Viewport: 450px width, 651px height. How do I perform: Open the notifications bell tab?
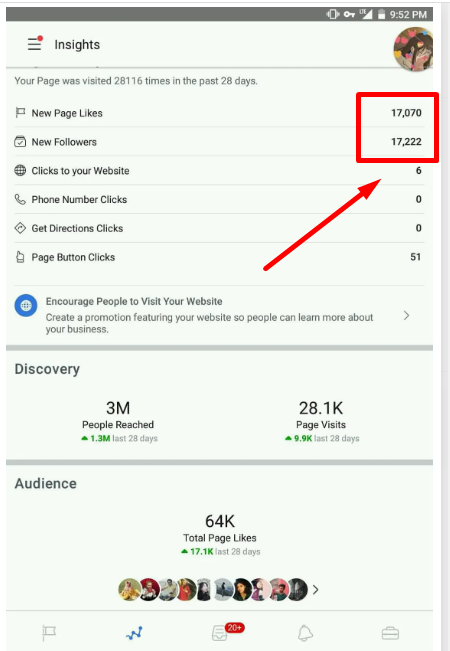(x=305, y=633)
